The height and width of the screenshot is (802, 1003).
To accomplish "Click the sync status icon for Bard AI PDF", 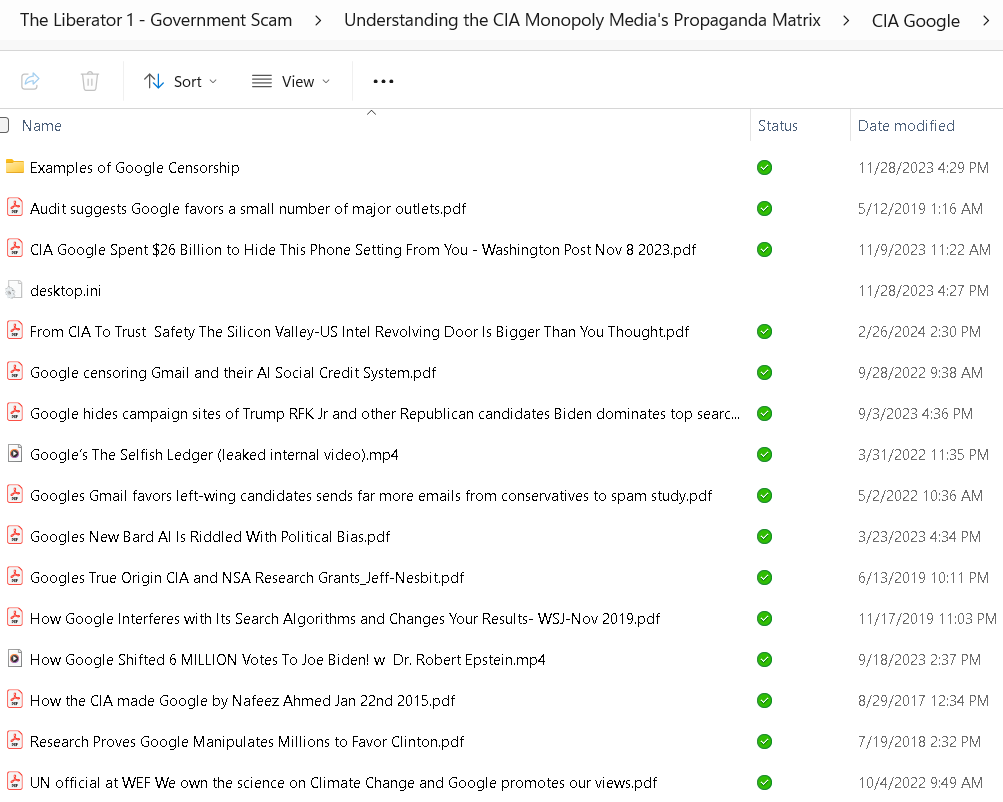I will (764, 537).
